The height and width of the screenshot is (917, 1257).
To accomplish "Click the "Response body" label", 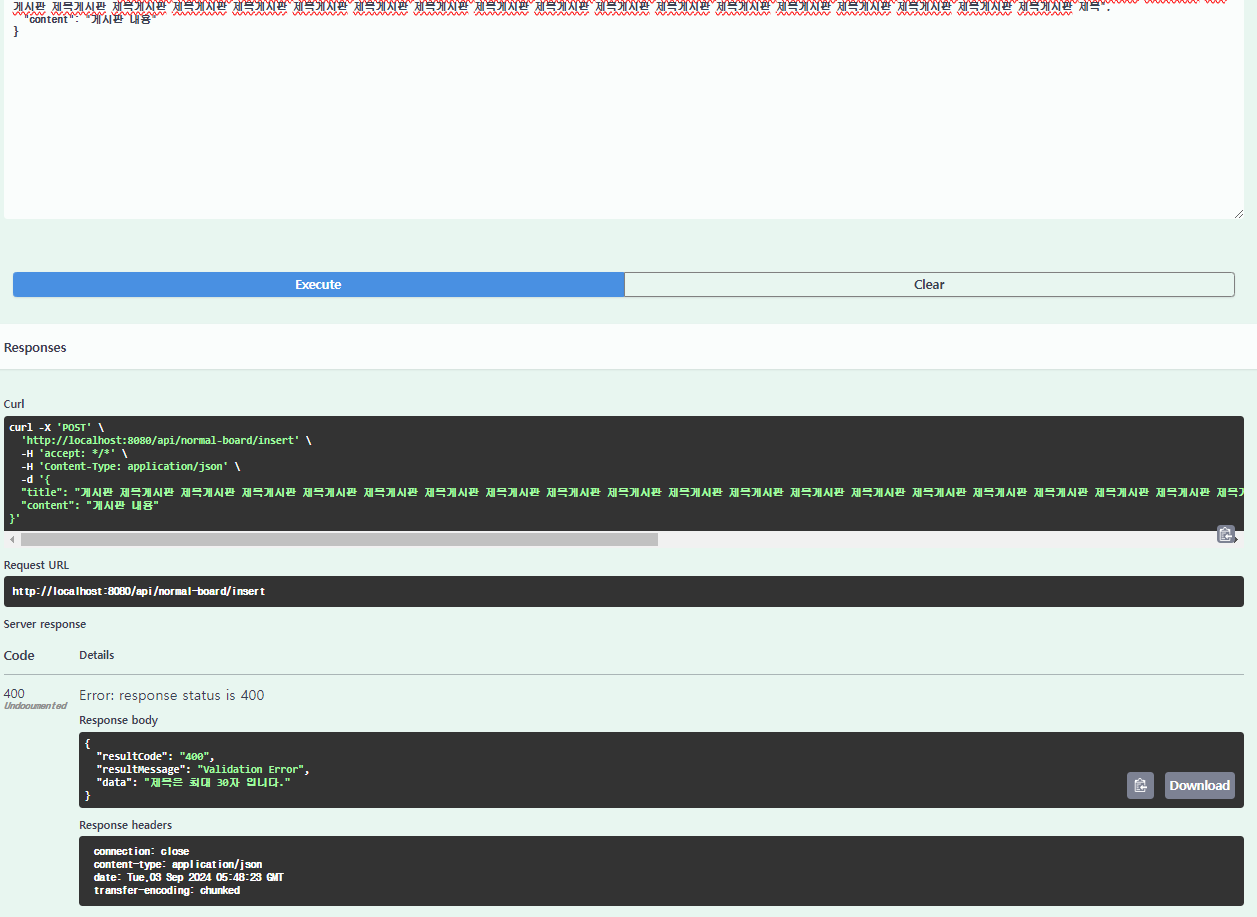I will tap(119, 720).
